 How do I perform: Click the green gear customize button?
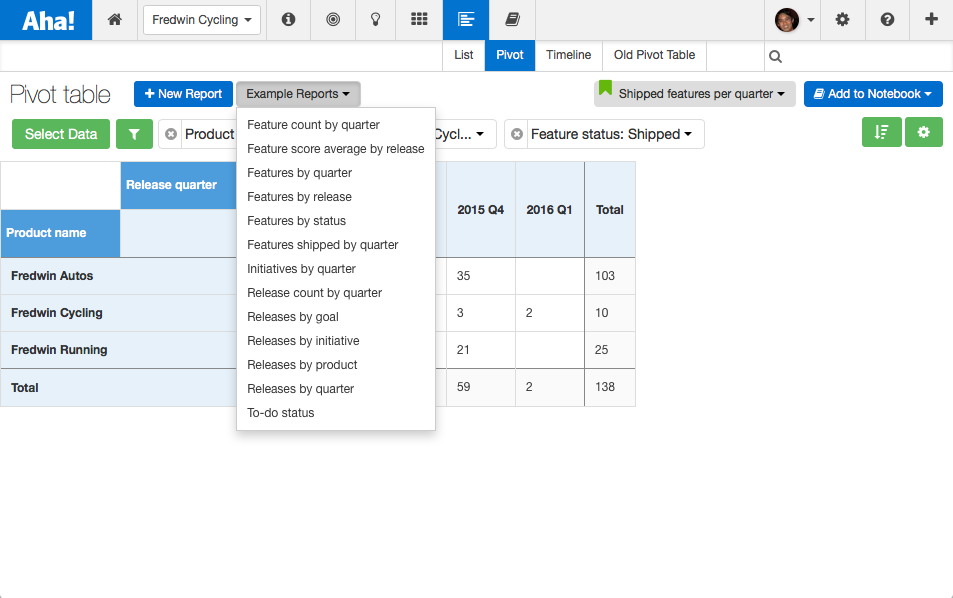[x=923, y=132]
